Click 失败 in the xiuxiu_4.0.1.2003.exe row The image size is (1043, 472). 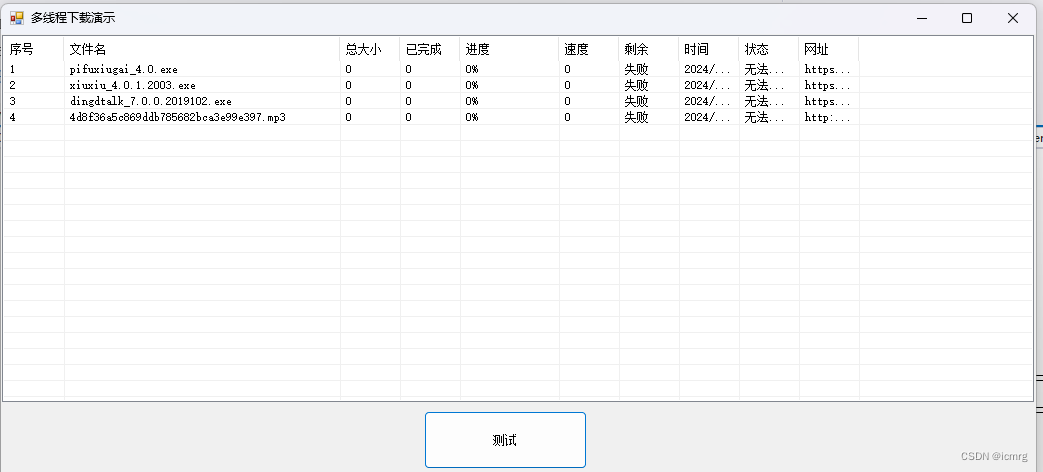[x=636, y=85]
